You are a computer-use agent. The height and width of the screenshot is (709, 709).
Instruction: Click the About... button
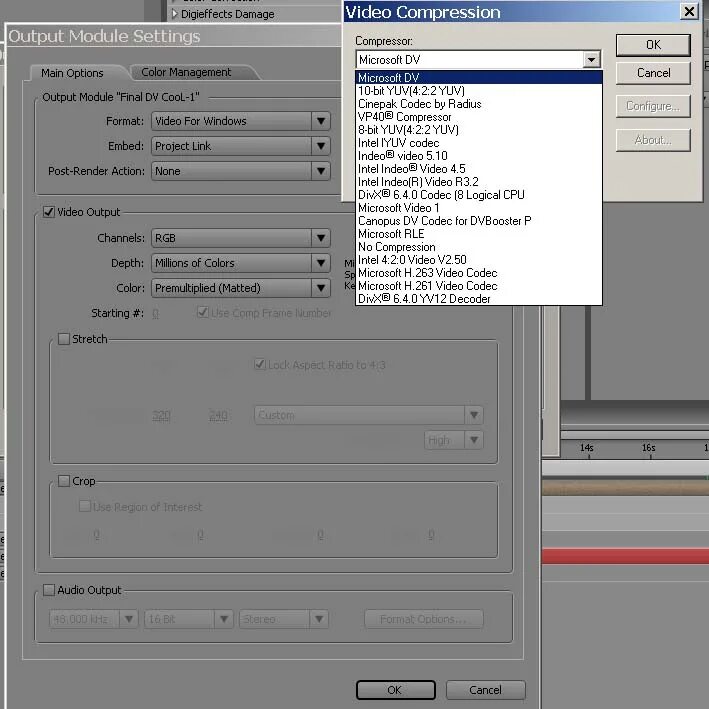coord(653,140)
